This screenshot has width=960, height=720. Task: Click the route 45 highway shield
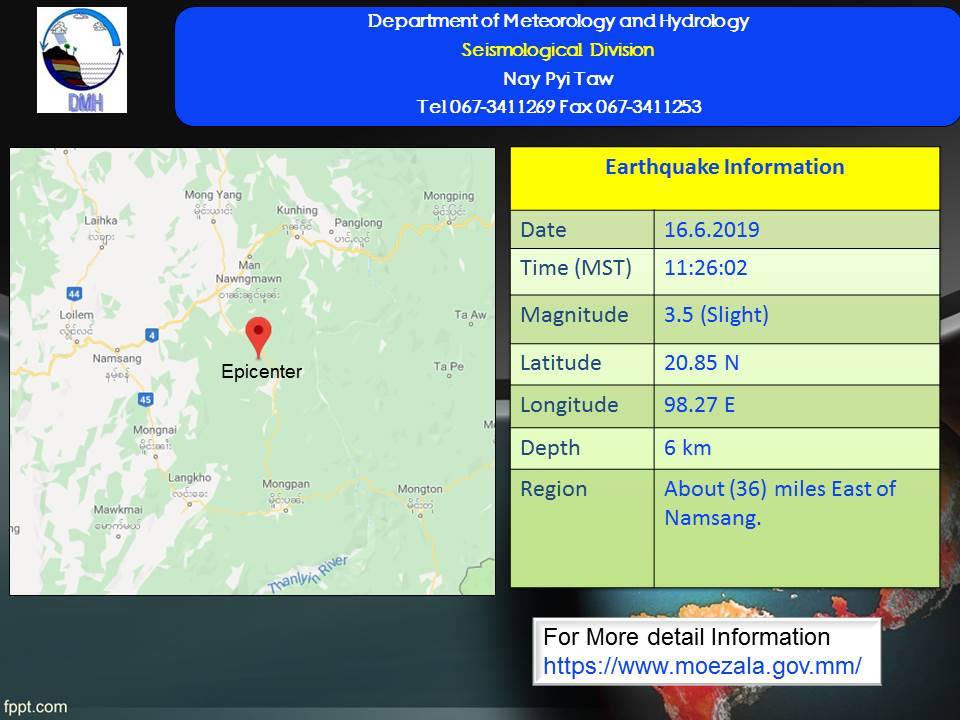(145, 400)
